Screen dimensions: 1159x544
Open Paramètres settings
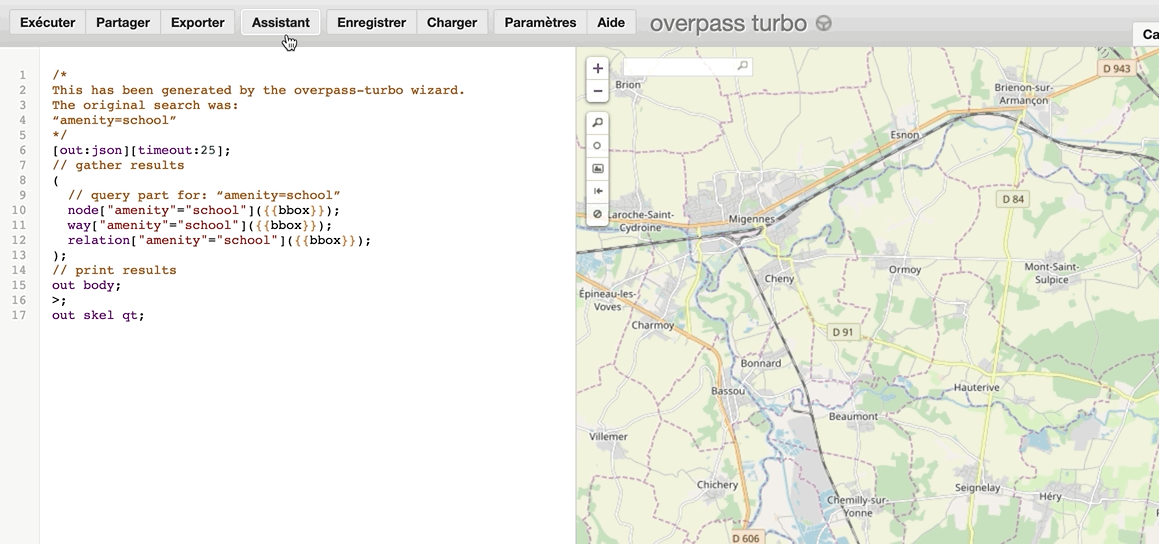point(540,22)
